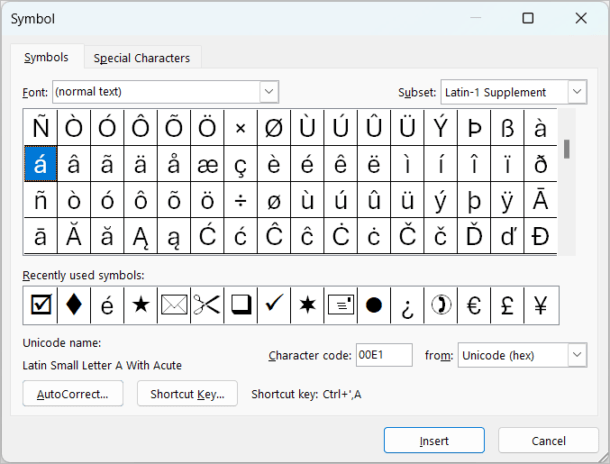Click the AutoCorrect... button
610x464 pixels.
pos(73,394)
